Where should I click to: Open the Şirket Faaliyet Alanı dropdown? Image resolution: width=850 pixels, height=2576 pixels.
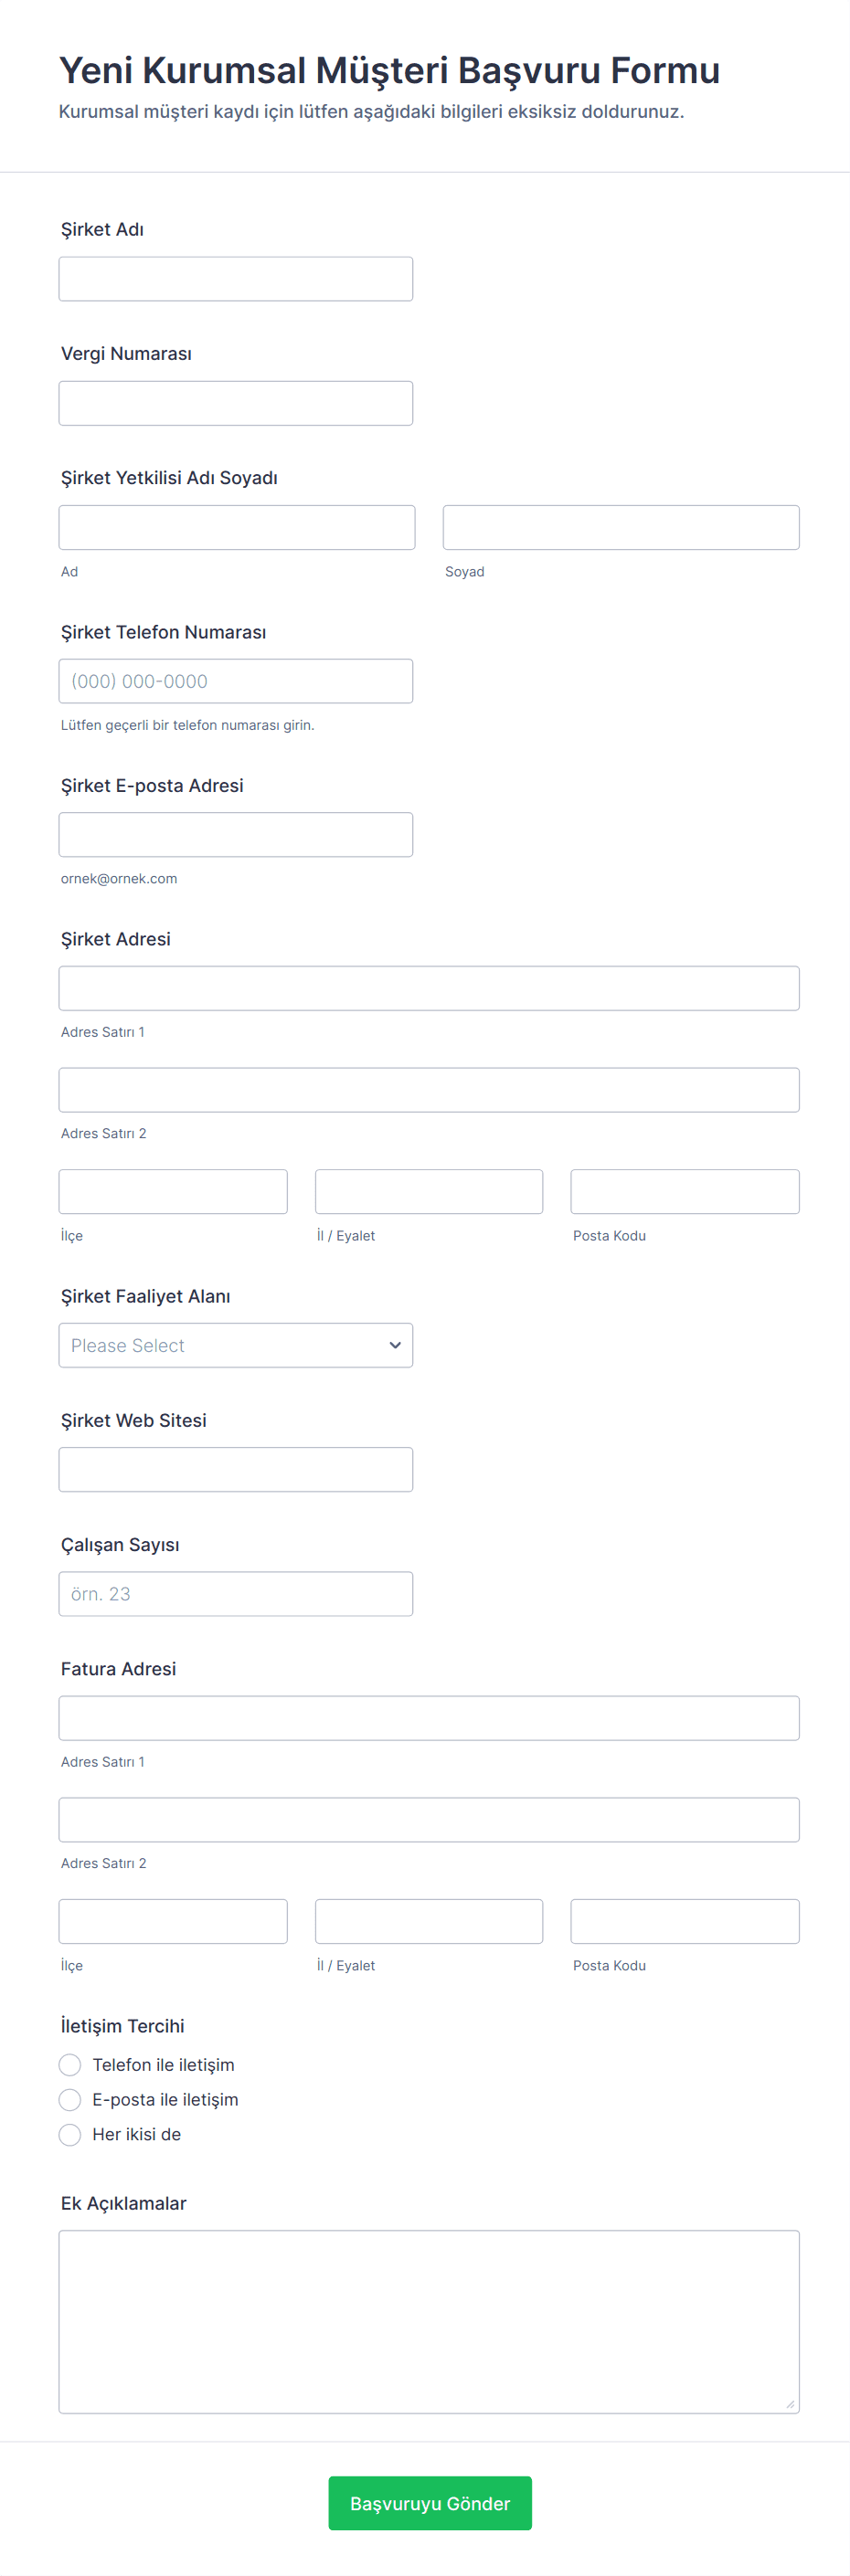coord(236,1345)
